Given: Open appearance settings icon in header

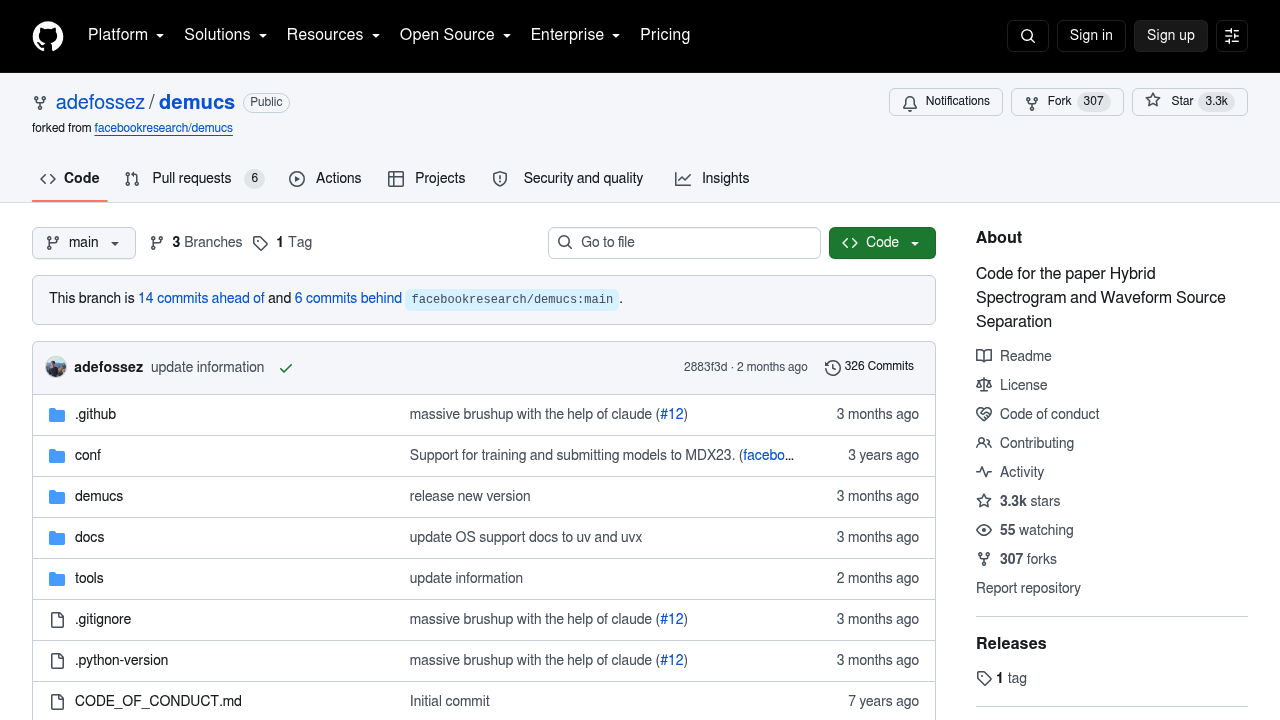Looking at the screenshot, I should click(x=1232, y=36).
